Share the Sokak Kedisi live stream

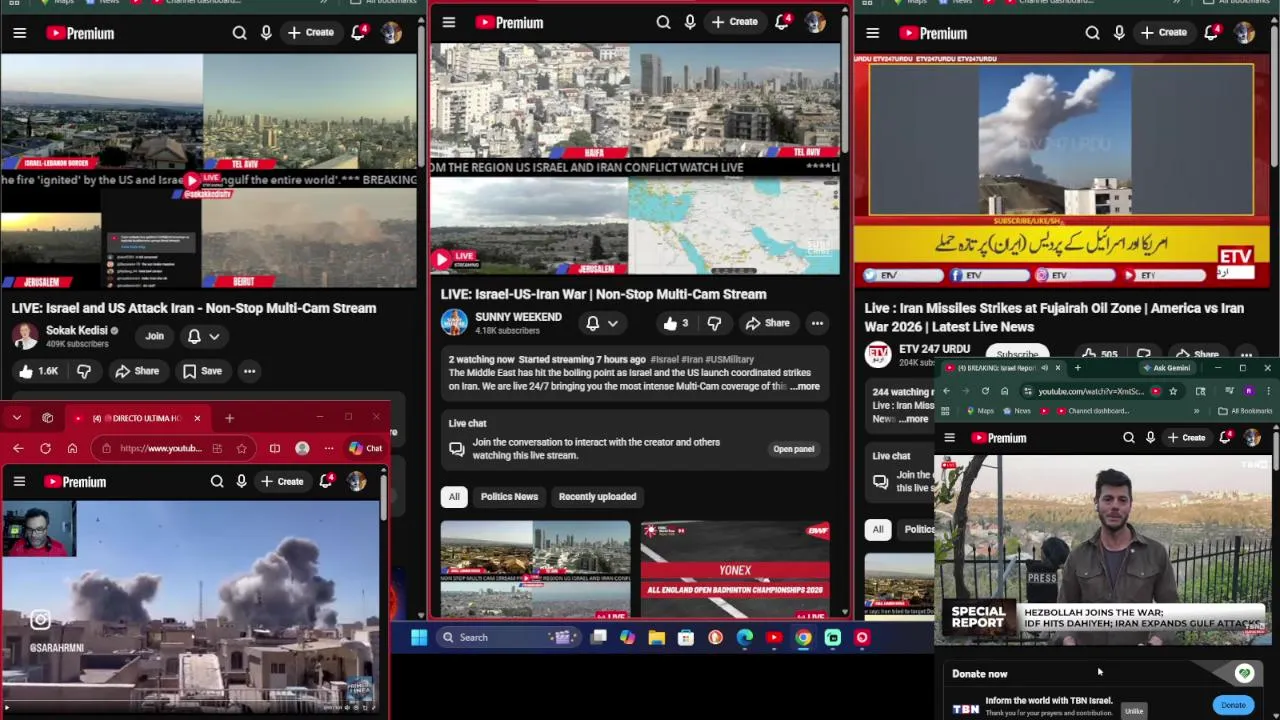click(x=136, y=371)
